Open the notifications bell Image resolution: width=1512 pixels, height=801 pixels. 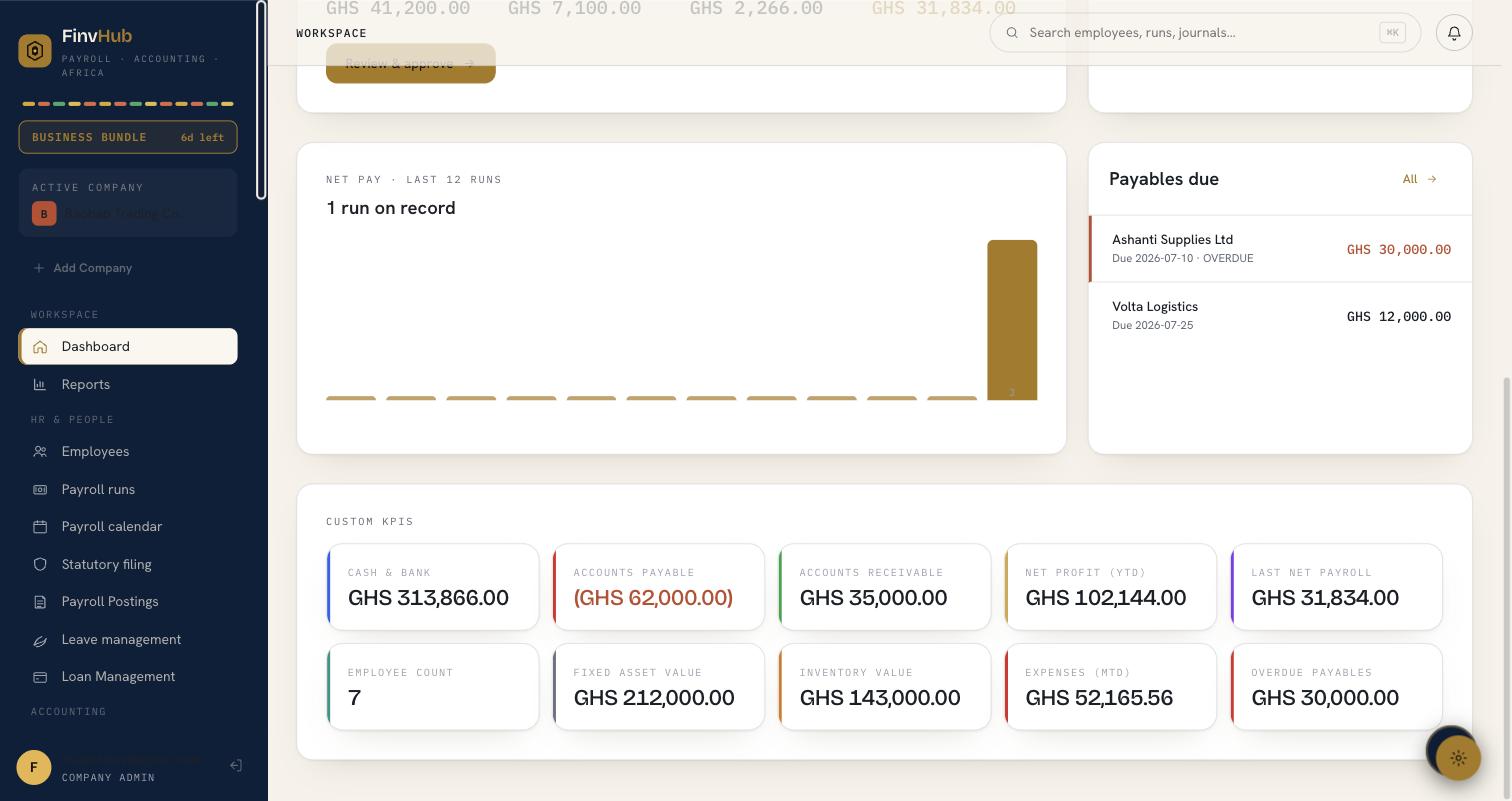(1454, 33)
